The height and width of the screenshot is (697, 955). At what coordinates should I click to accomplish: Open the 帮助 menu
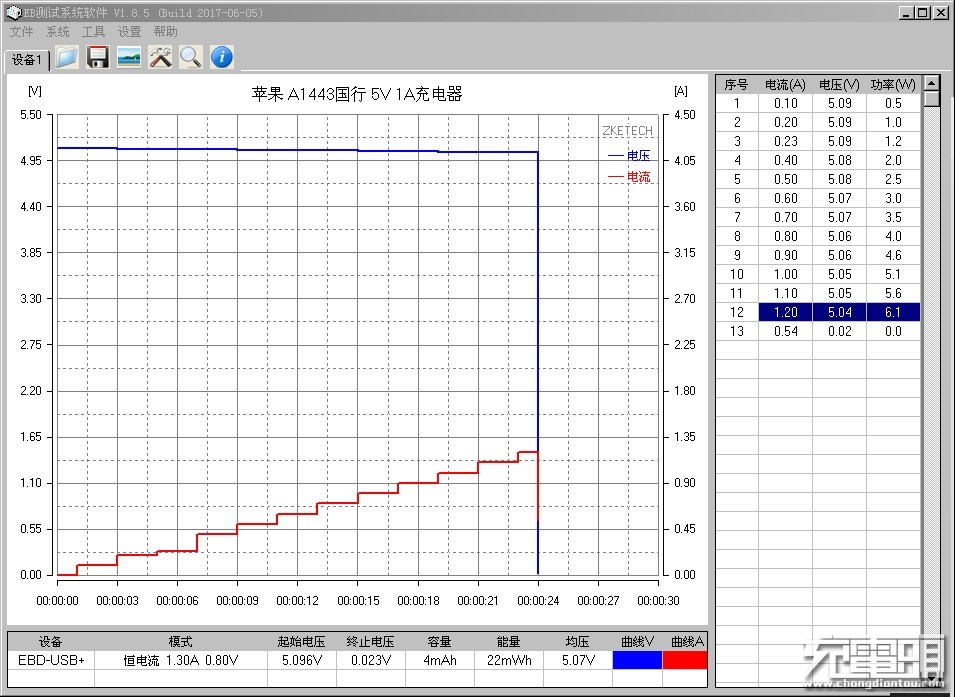[165, 32]
